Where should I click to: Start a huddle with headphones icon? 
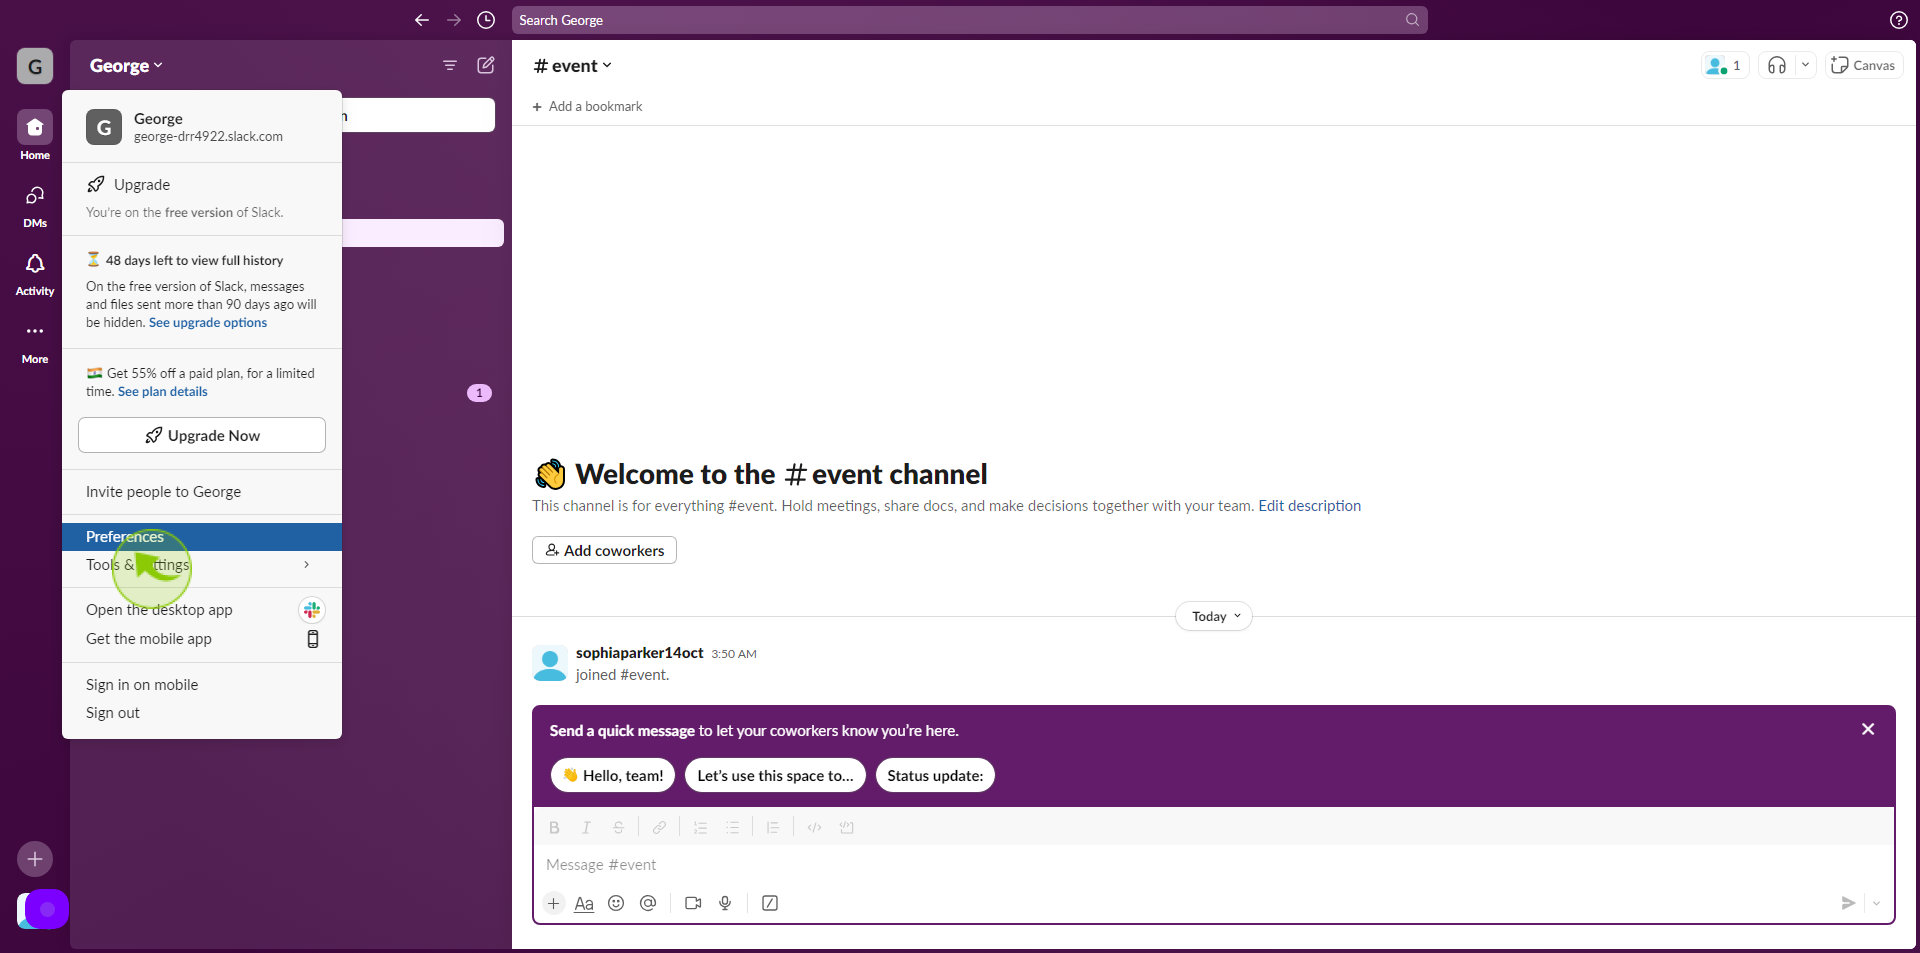point(1777,65)
